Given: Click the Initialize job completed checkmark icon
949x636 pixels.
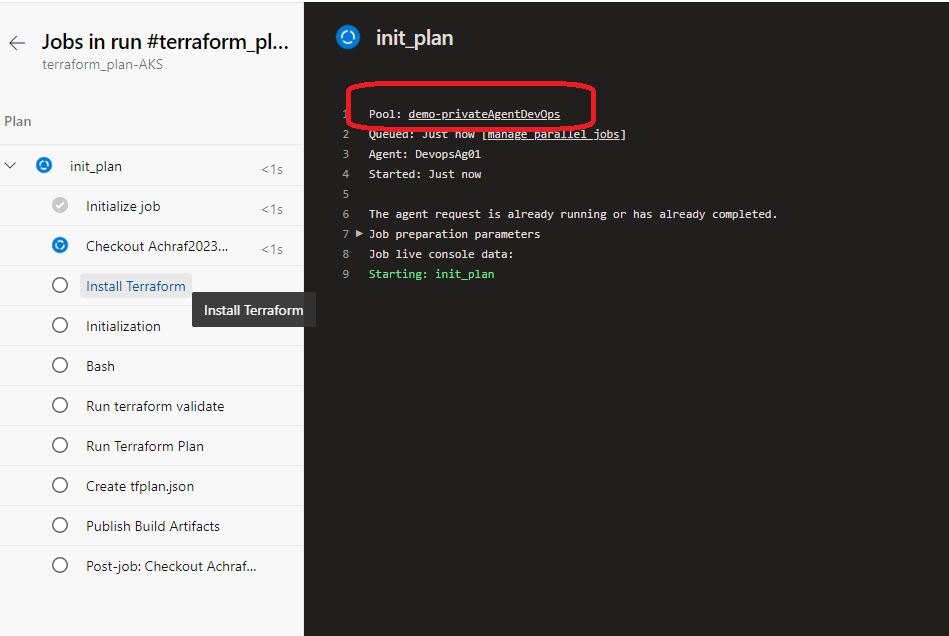Looking at the screenshot, I should pos(60,206).
